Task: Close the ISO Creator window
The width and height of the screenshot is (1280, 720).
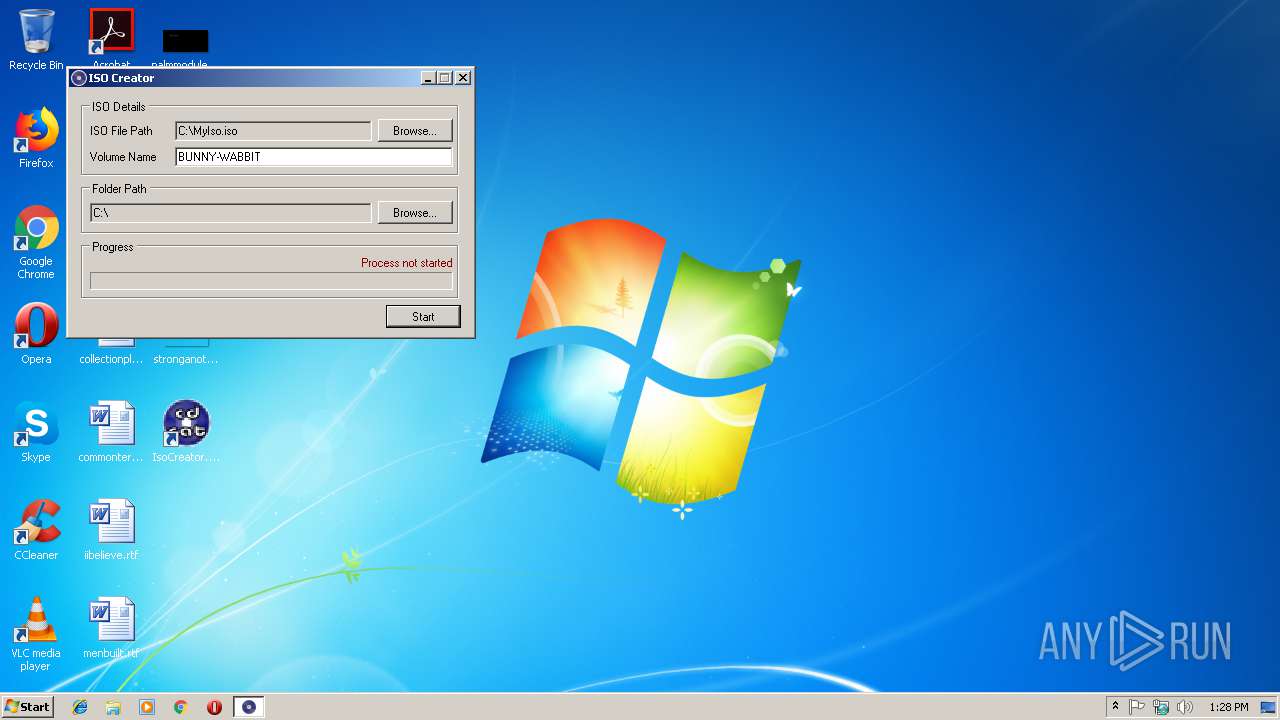Action: point(462,78)
